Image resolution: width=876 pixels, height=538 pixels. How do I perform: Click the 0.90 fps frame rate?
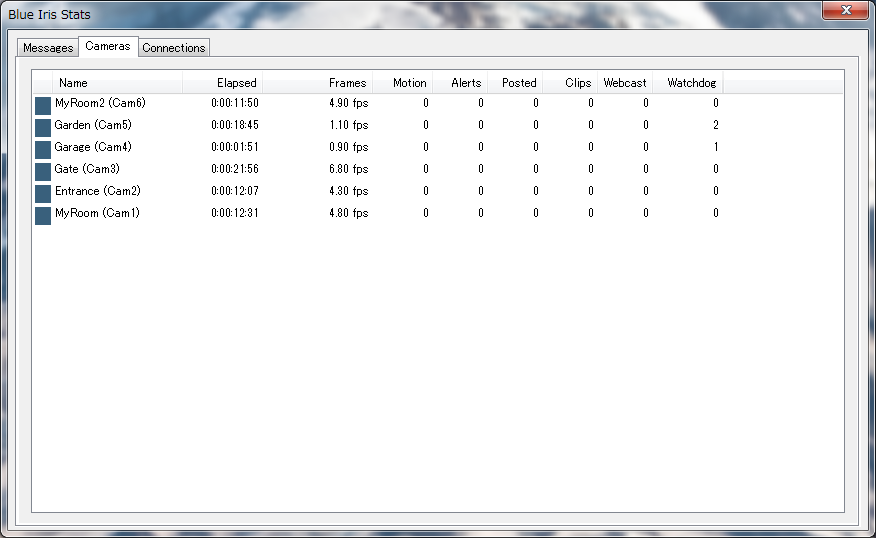(x=349, y=147)
